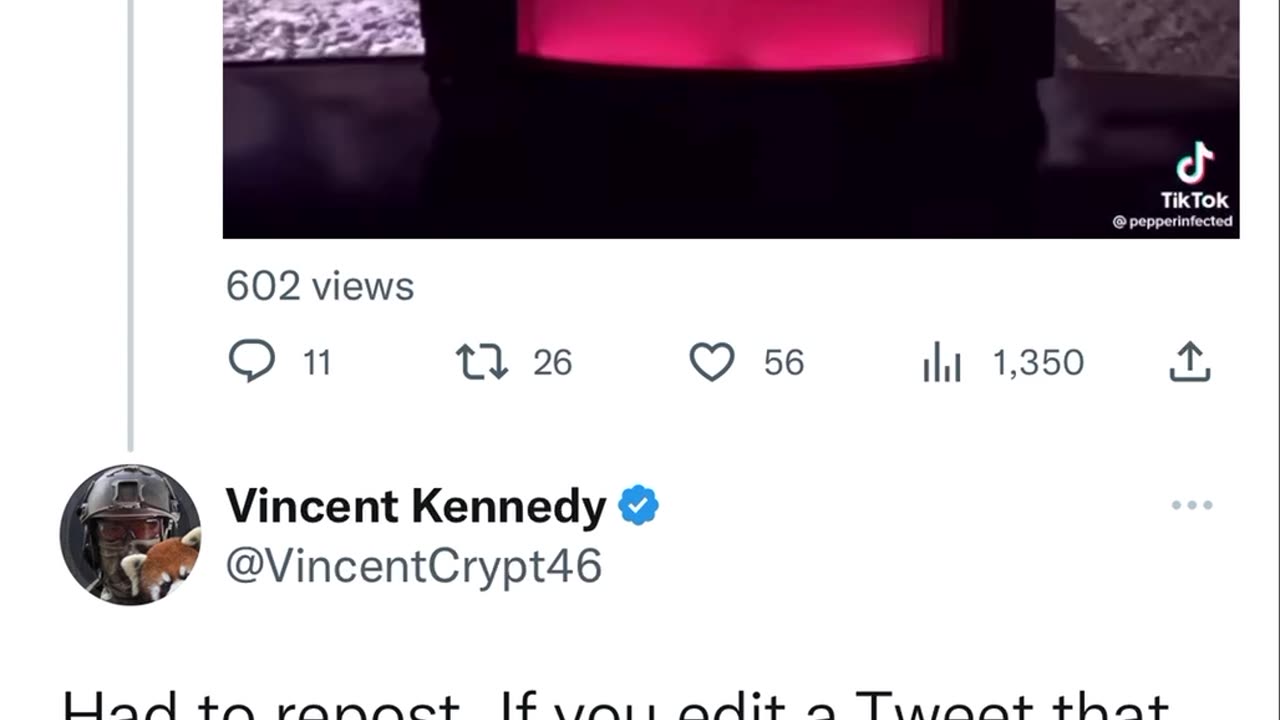
Task: Open the @VincentCrypt46 handle link
Action: coord(413,566)
